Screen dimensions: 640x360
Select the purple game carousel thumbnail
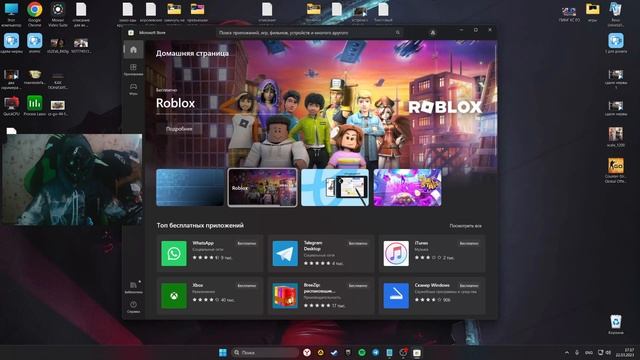pyautogui.click(x=407, y=187)
